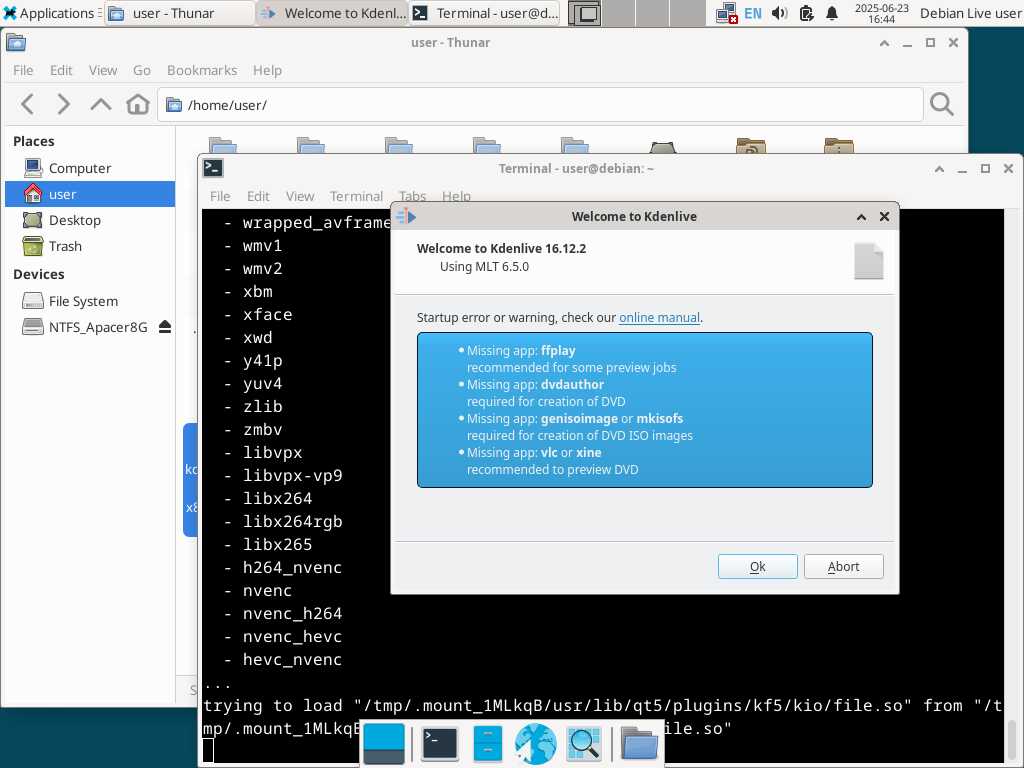Click the network status tray icon
Screen dimensions: 1024x768
click(x=726, y=13)
